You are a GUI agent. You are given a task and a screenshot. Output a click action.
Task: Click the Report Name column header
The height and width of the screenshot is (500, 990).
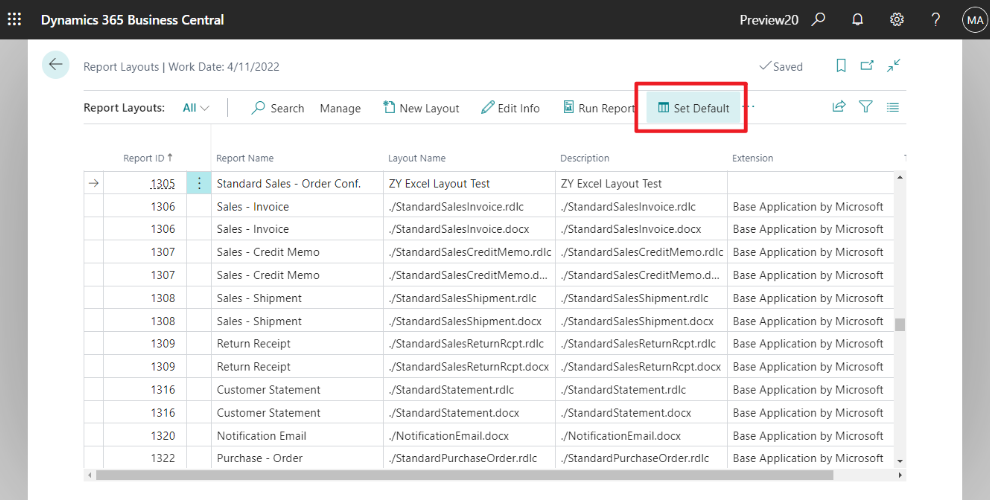click(245, 158)
